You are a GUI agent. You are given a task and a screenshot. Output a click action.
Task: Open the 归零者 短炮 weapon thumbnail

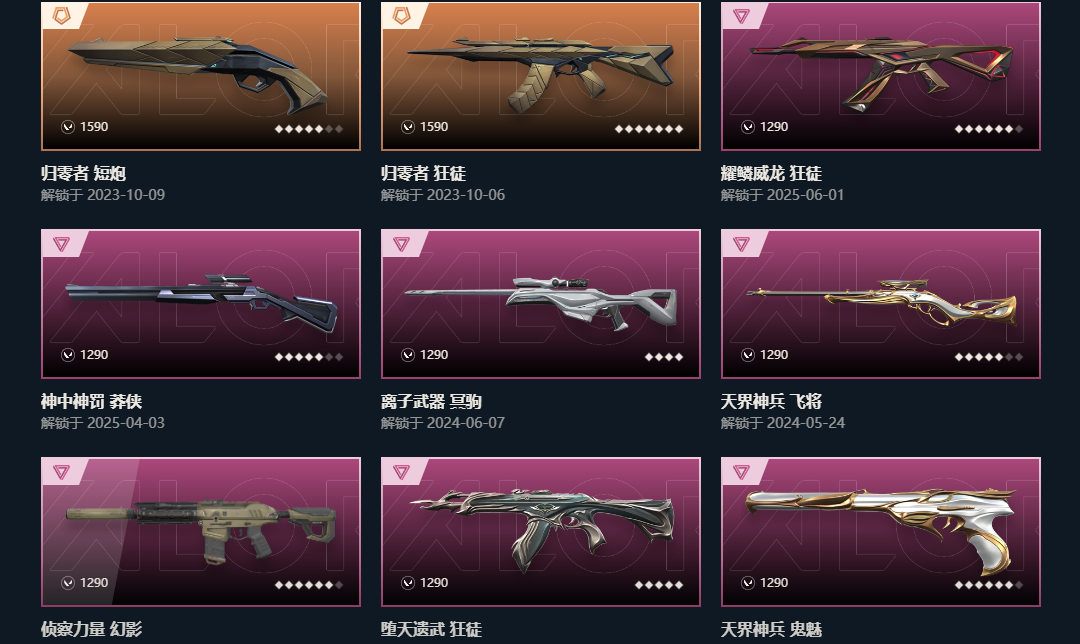point(200,76)
